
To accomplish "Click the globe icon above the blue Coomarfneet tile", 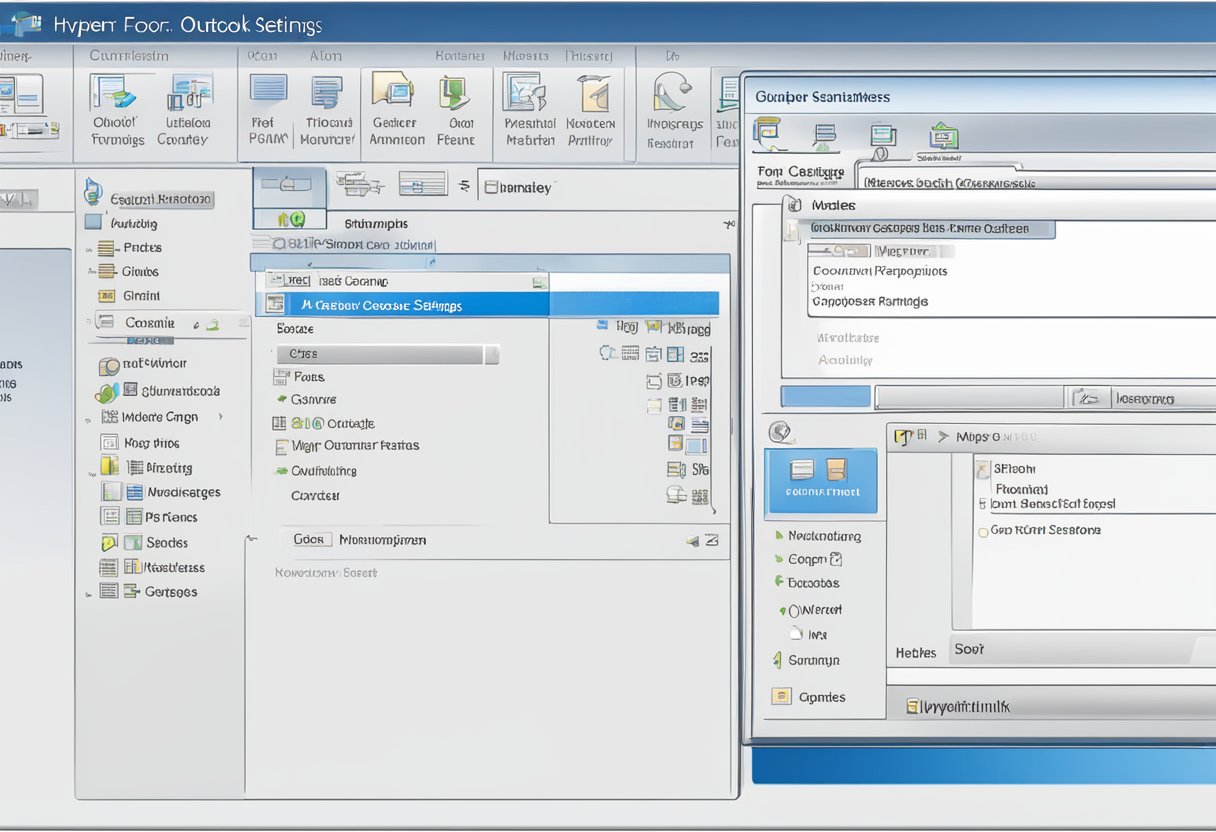I will pyautogui.click(x=779, y=432).
